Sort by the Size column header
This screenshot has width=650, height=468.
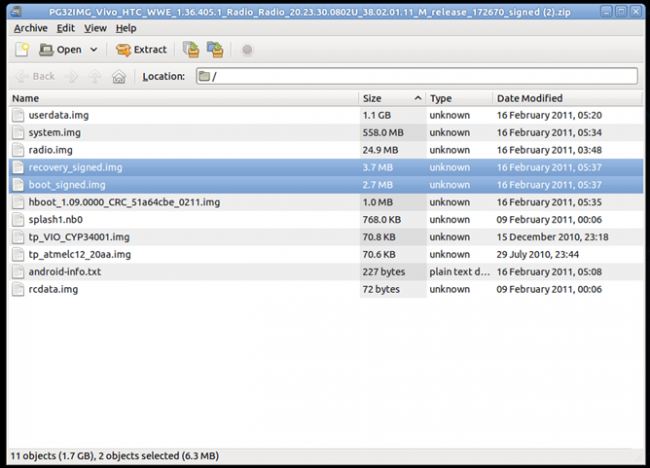tap(392, 98)
